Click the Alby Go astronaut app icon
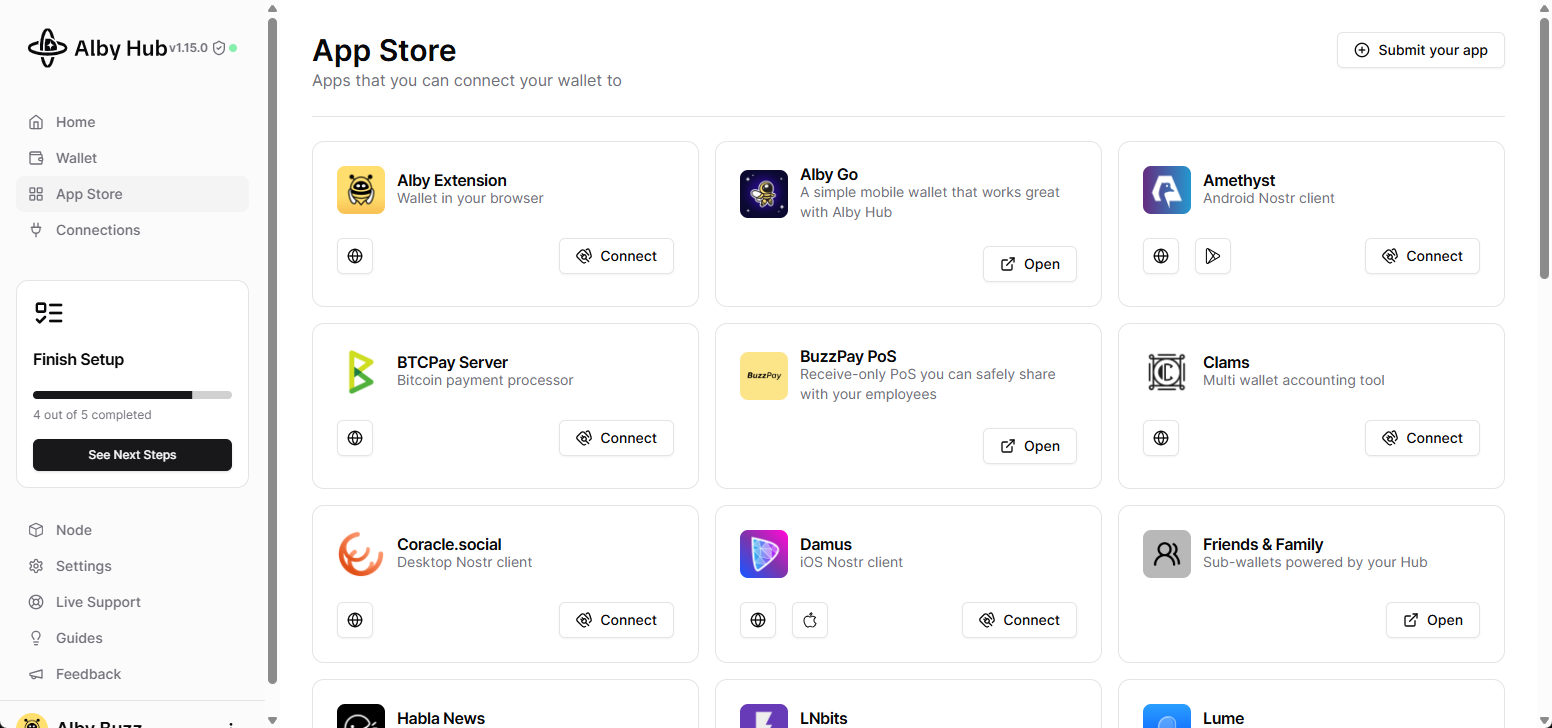This screenshot has height=728, width=1552. pyautogui.click(x=764, y=194)
